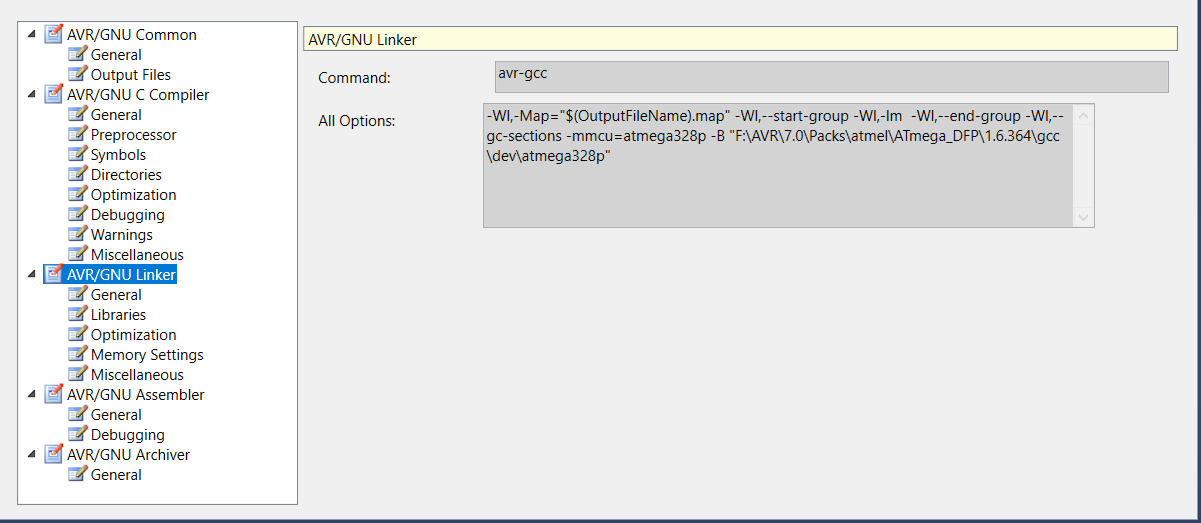Screen dimensions: 1201x523
Task: Click the All Options: label
Action: [x=357, y=120]
